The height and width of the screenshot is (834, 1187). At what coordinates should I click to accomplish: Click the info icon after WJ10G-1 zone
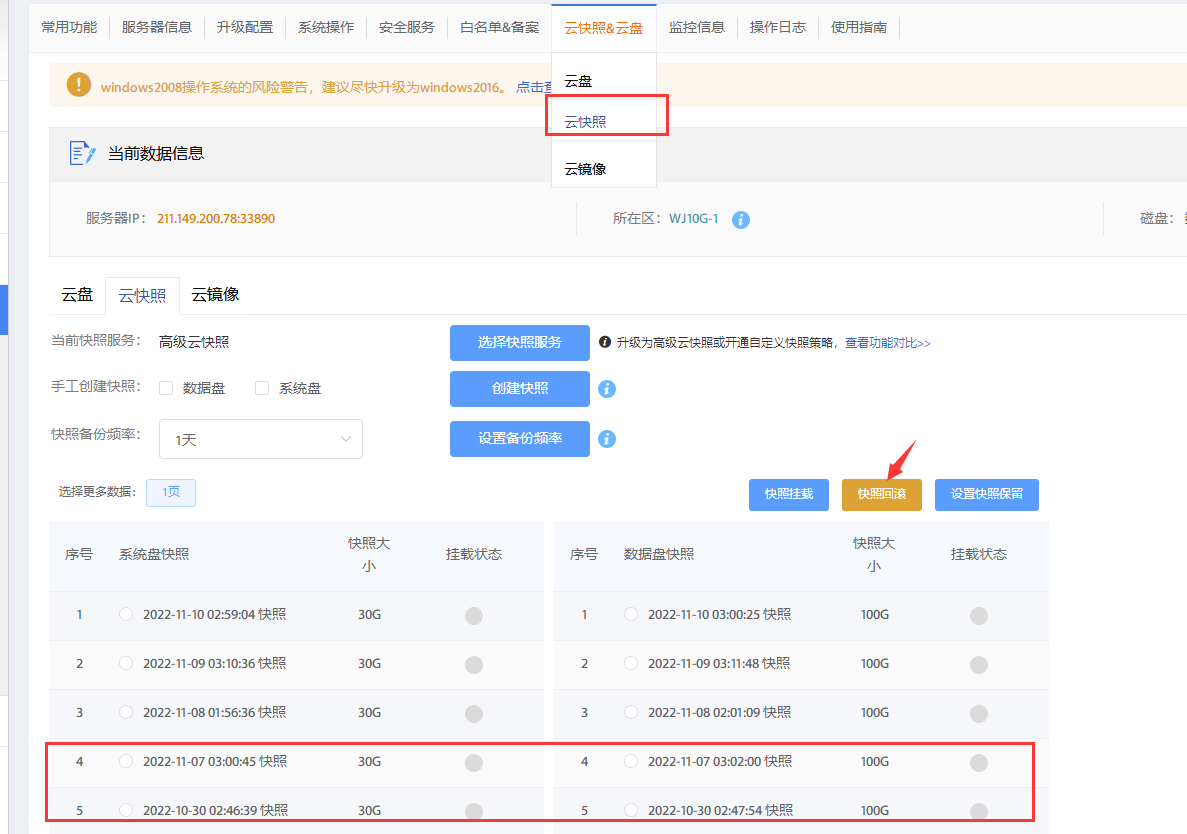(740, 221)
